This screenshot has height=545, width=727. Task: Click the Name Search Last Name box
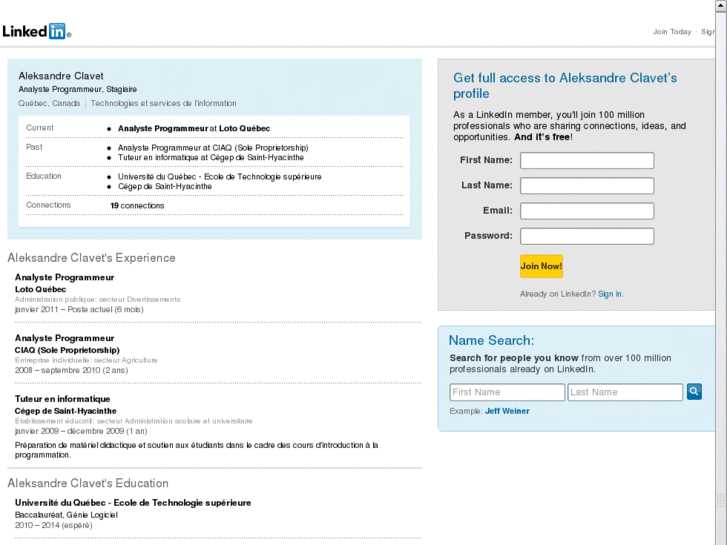click(x=625, y=392)
